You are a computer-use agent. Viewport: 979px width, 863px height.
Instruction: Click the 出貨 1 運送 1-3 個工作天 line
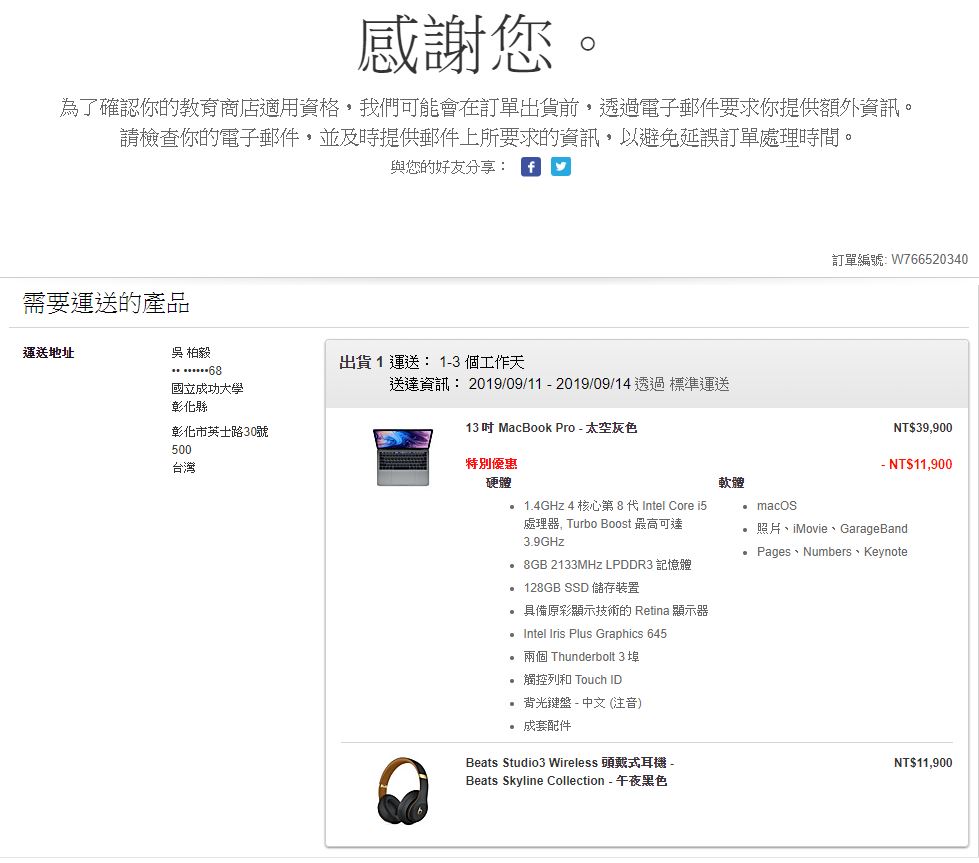coord(431,362)
